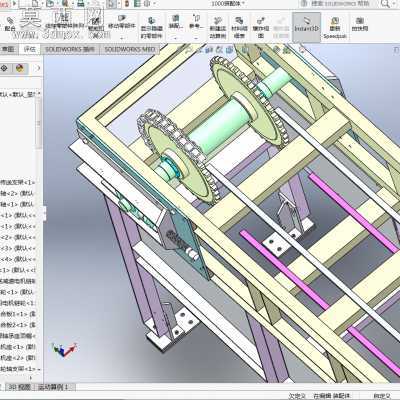
Task: Click 新建运动算例 motion study tool
Action: (x=218, y=28)
